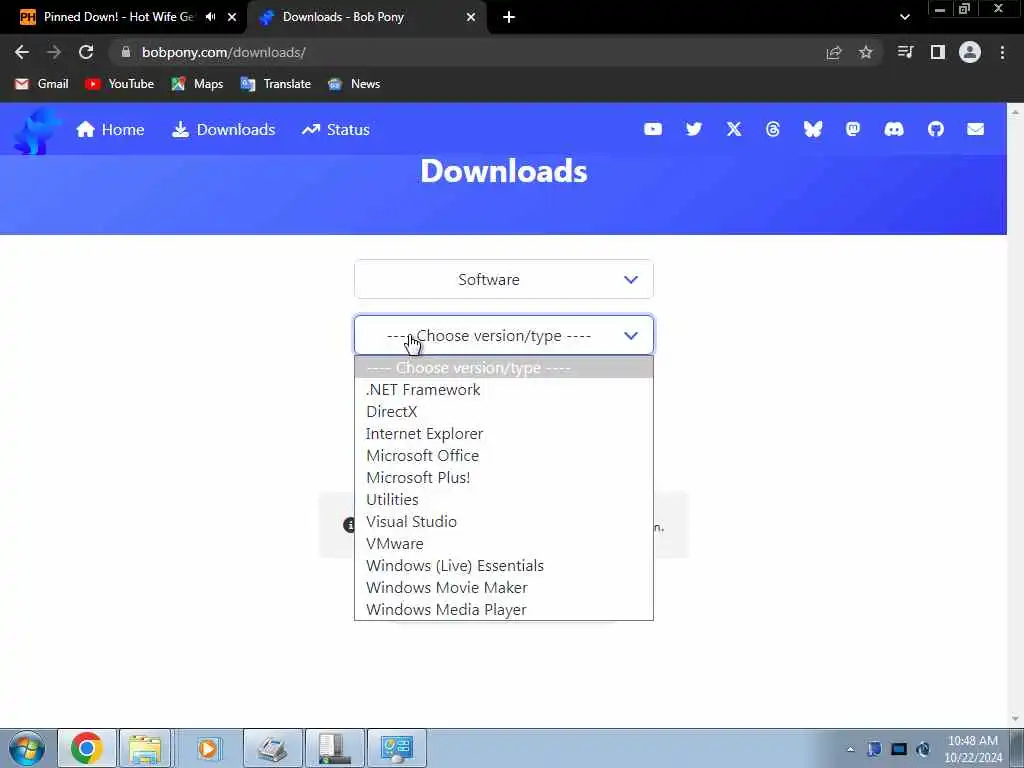Close the Downloads - Bob Pony tab
Image resolution: width=1024 pixels, height=768 pixels.
pos(471,17)
